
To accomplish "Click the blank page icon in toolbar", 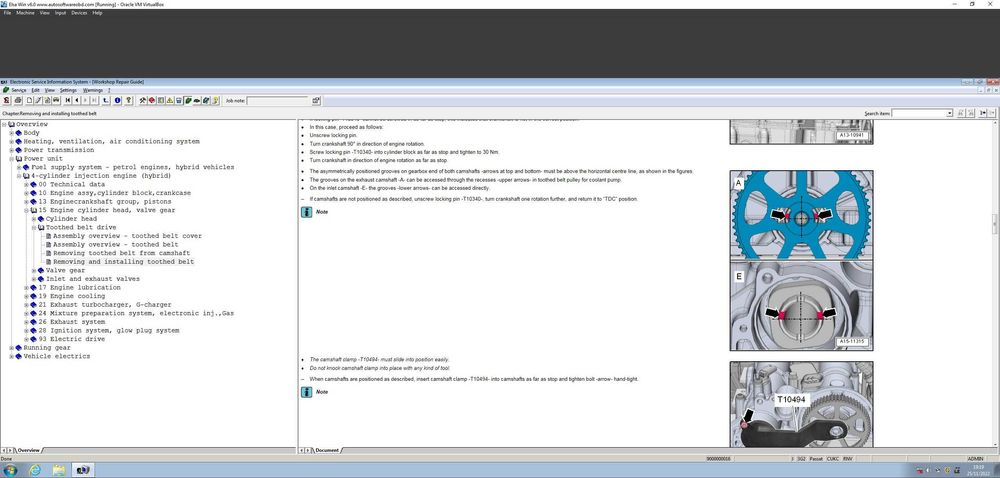I will click(29, 101).
